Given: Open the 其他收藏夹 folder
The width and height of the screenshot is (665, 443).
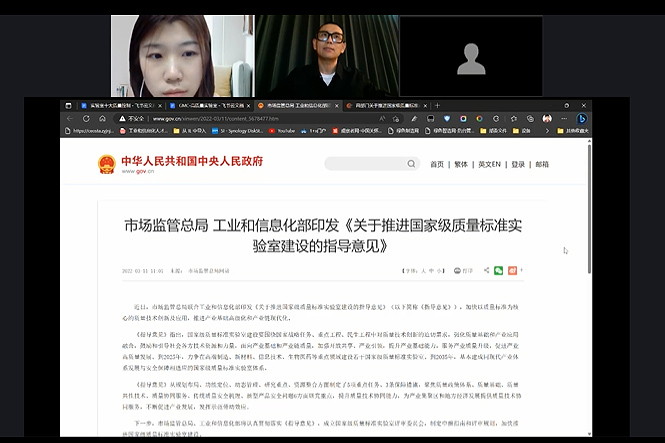Looking at the screenshot, I should pos(573,131).
